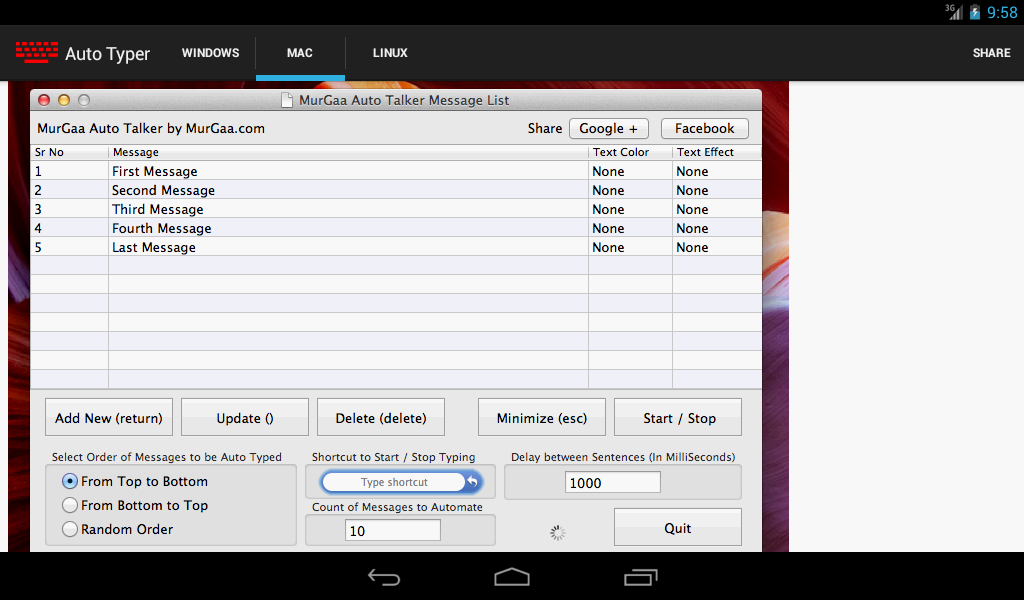The image size is (1024, 600).
Task: Switch to the LINUX tab
Action: tap(390, 53)
